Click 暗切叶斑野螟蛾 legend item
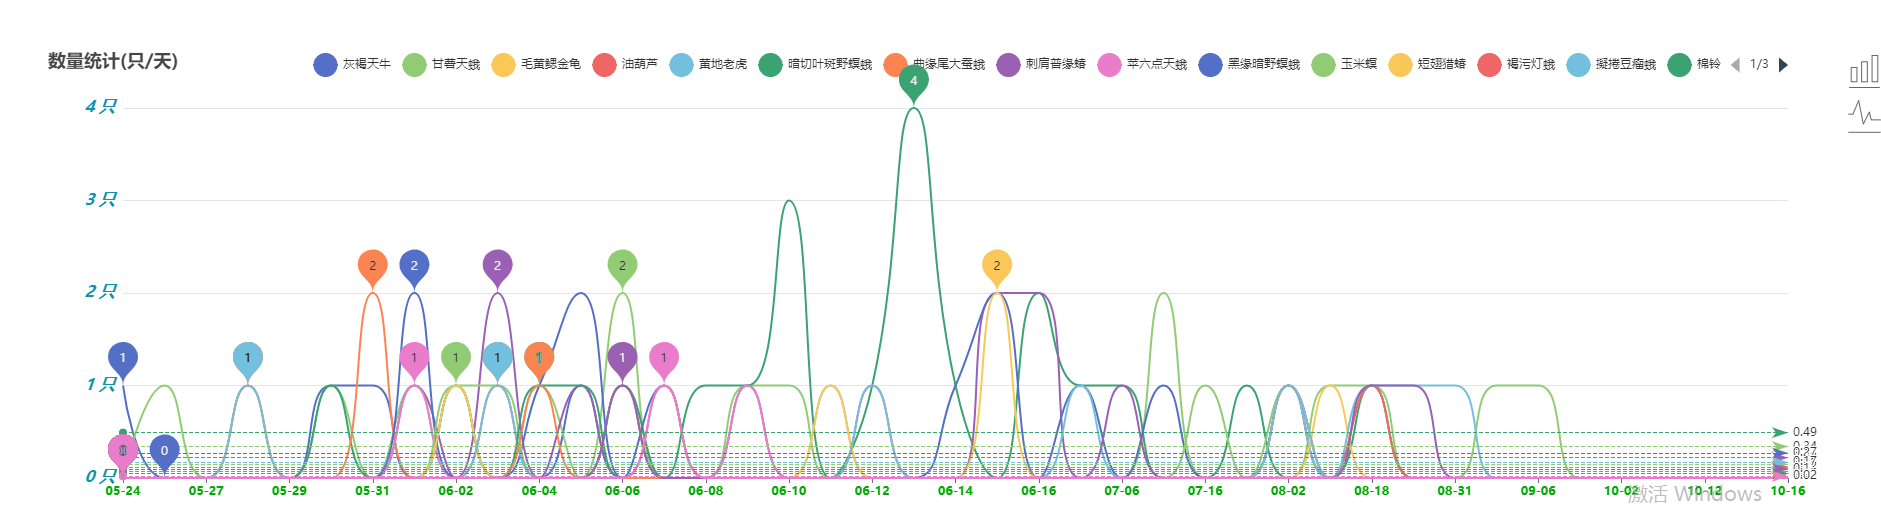1881x505 pixels. pos(815,65)
